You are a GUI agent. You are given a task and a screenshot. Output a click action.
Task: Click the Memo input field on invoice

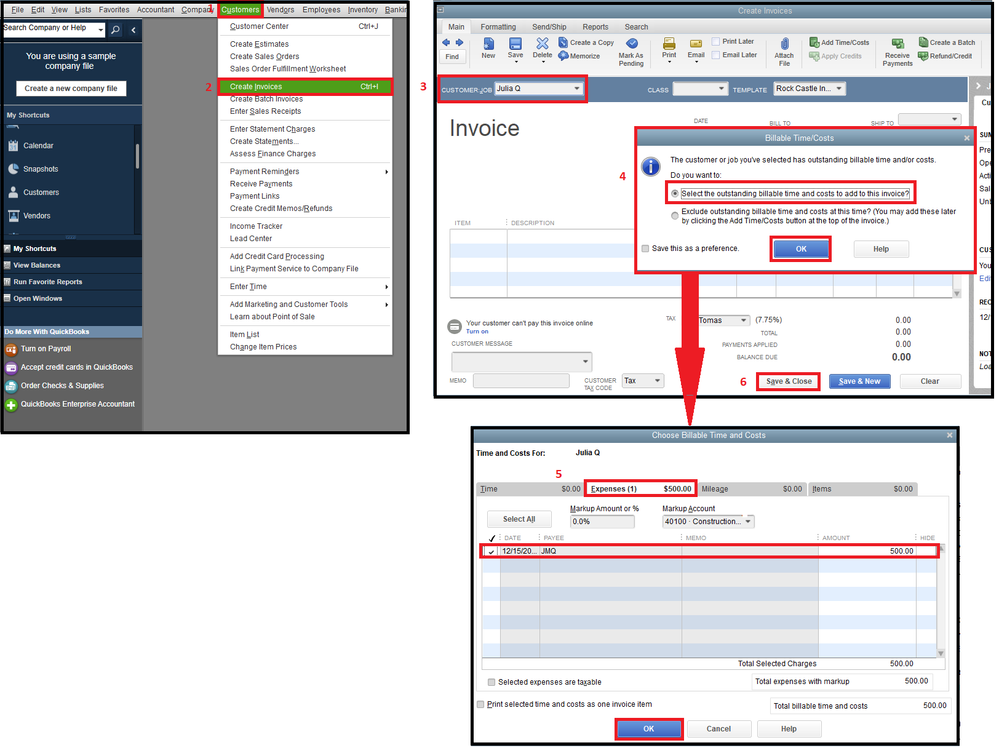[x=521, y=381]
